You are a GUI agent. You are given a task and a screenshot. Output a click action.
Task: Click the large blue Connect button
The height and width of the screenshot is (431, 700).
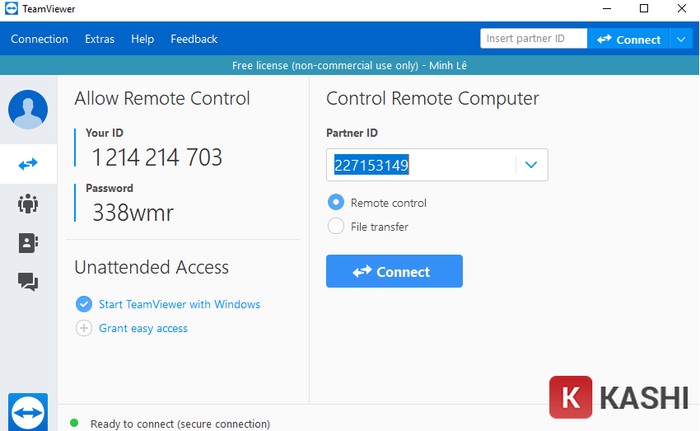394,271
